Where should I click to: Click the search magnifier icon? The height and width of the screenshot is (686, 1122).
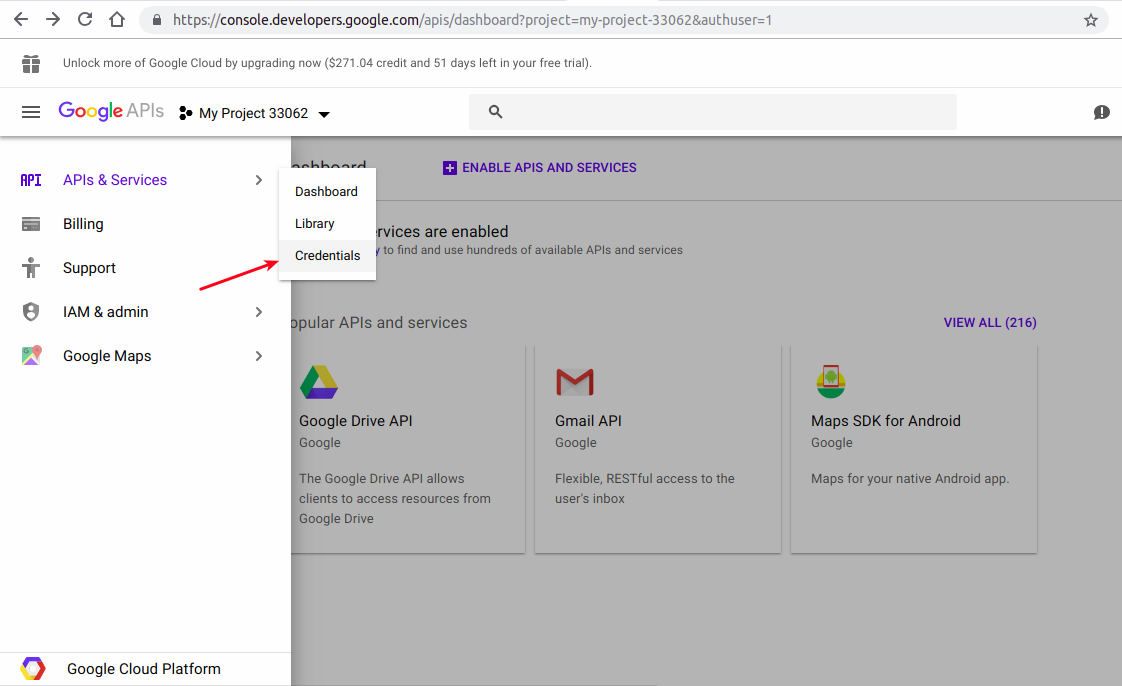pos(495,112)
